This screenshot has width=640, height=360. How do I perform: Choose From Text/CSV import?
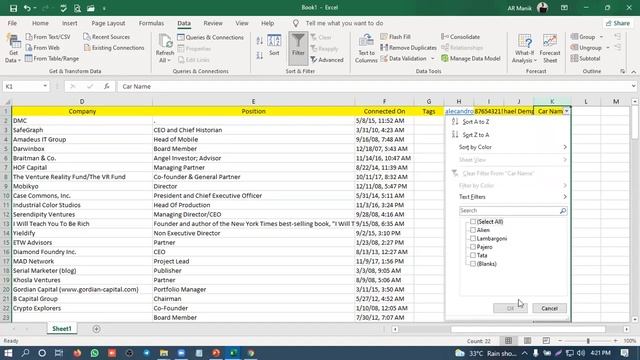click(48, 37)
